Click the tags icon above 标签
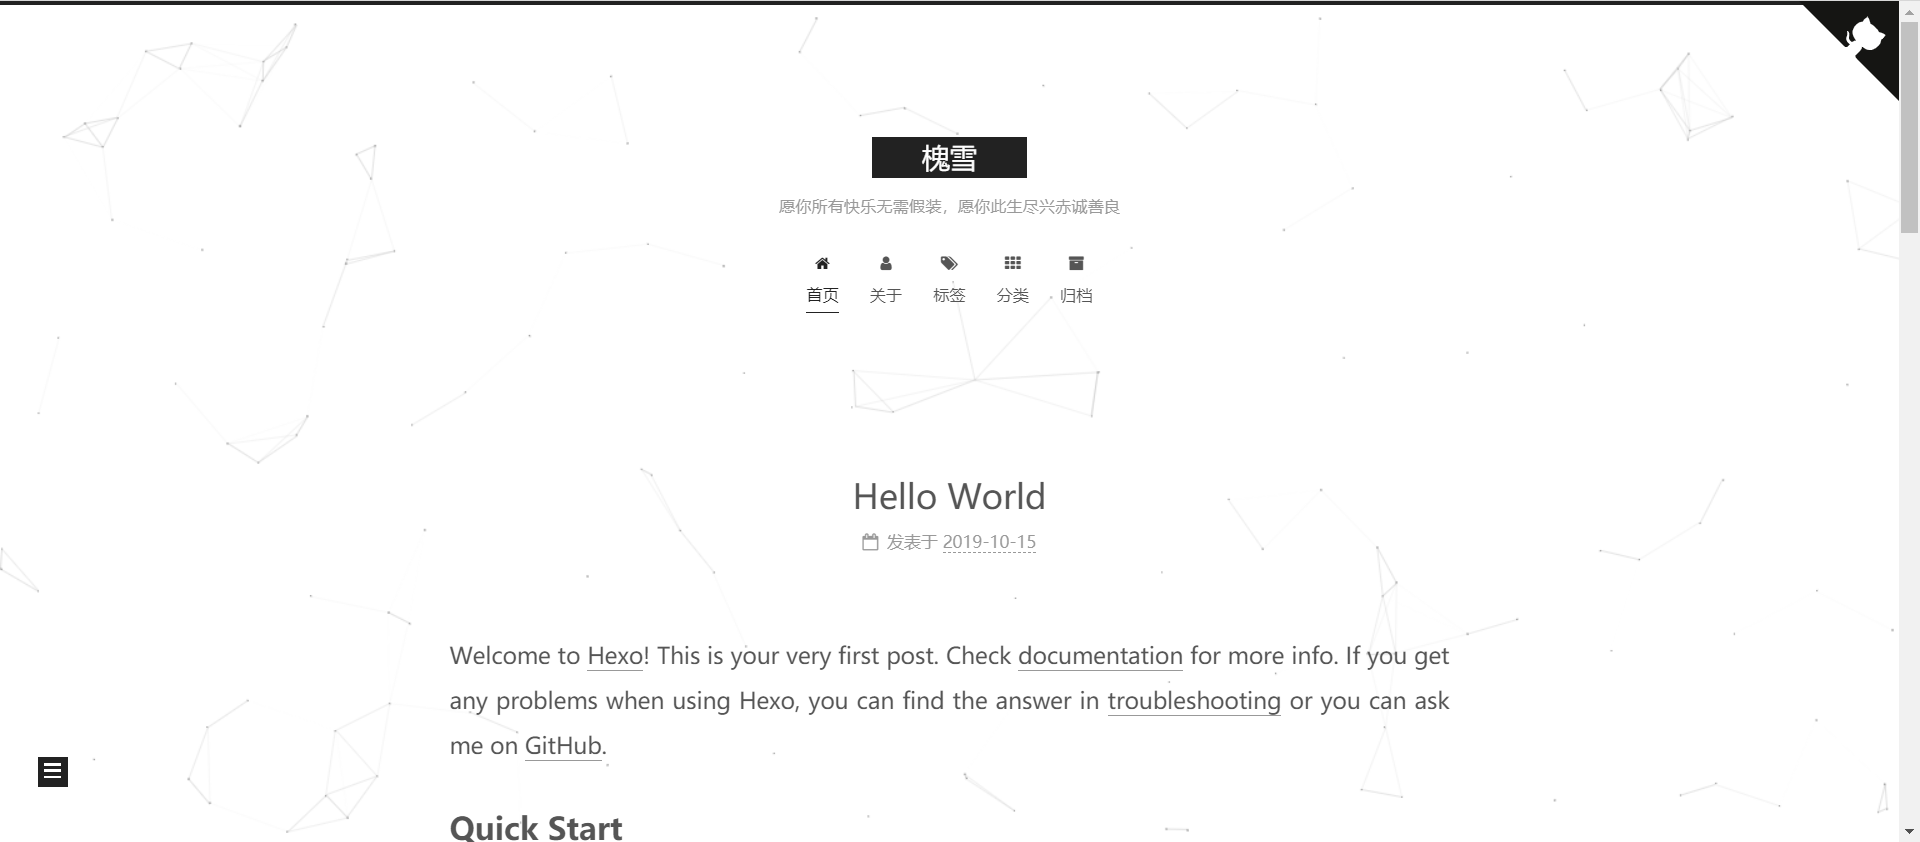Image resolution: width=1920 pixels, height=842 pixels. [x=949, y=264]
